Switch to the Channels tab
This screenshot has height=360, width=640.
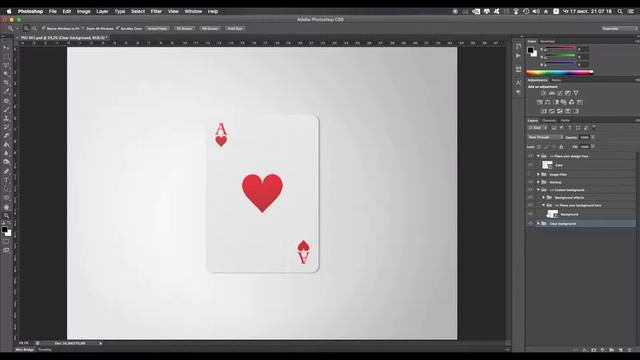click(549, 120)
